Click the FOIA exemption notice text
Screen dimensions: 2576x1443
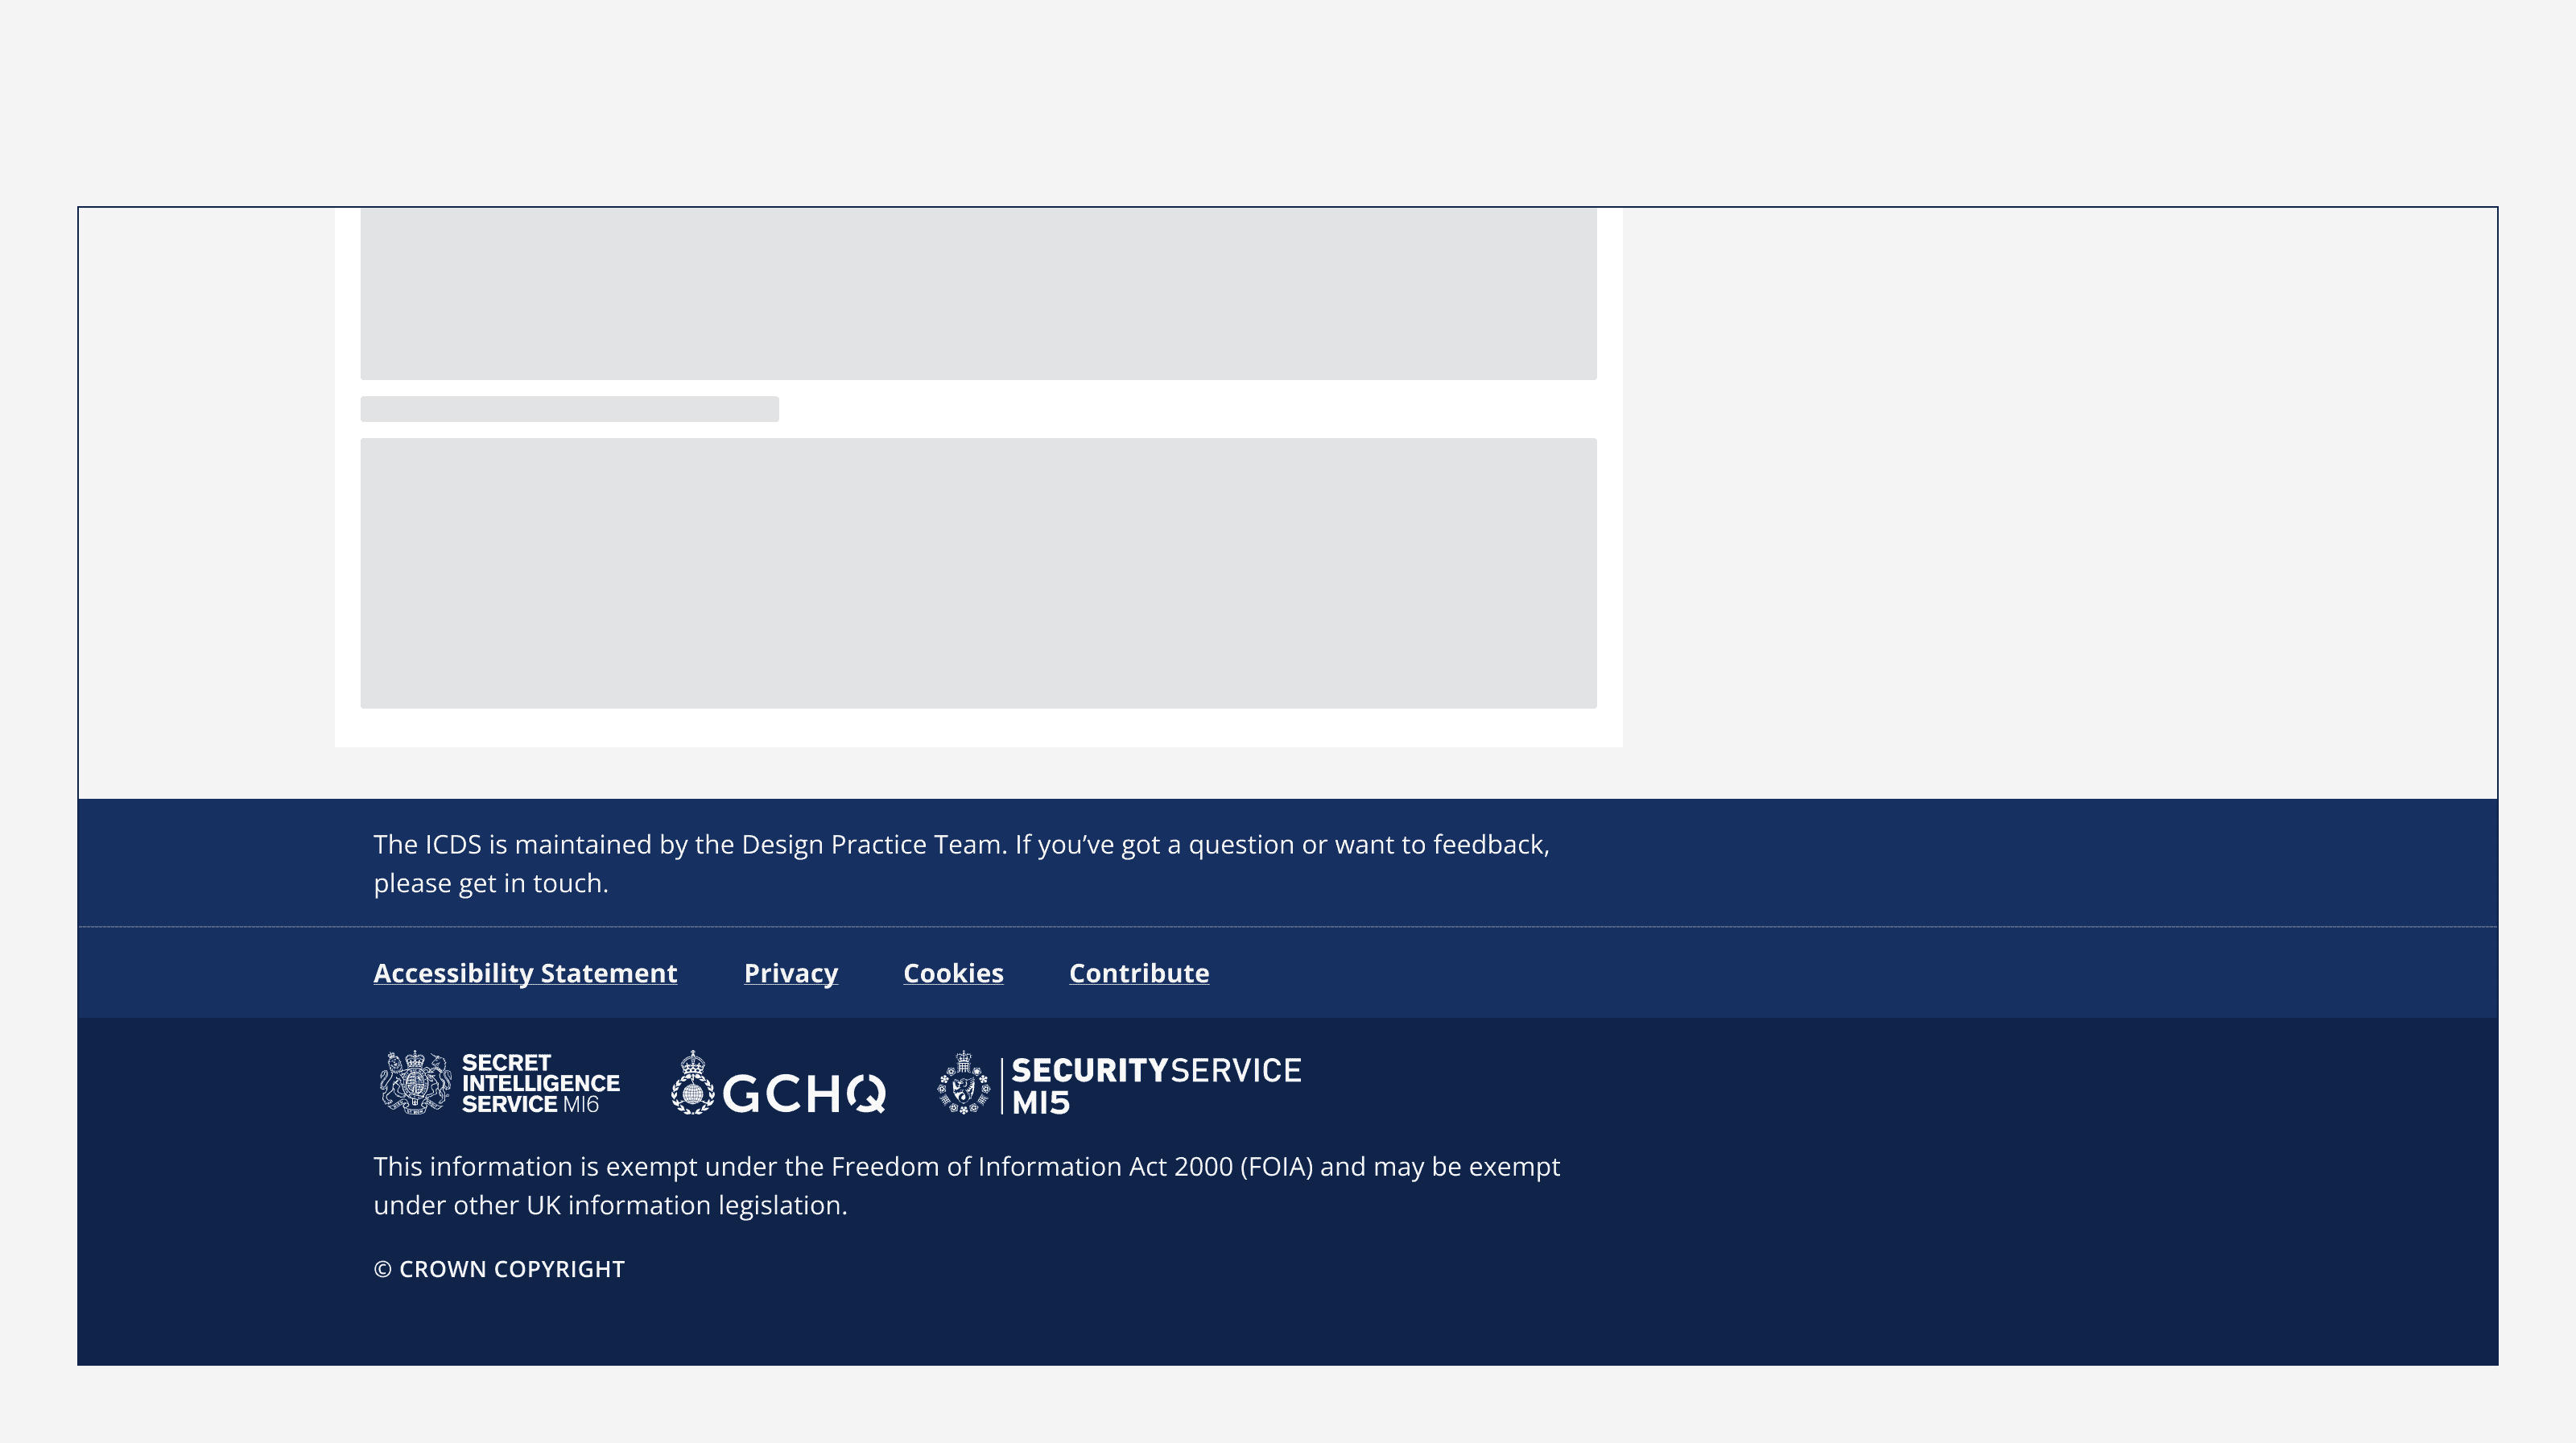click(x=966, y=1186)
